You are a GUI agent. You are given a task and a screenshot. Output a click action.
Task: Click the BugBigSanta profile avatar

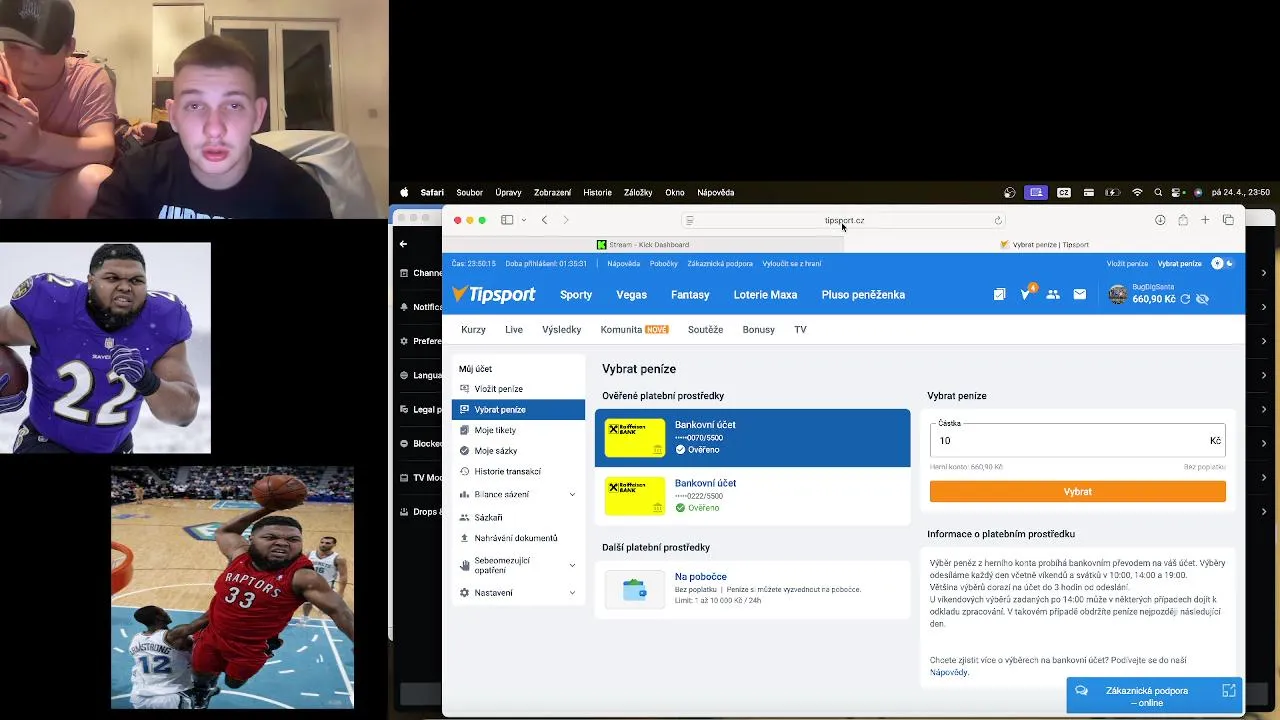[1118, 294]
